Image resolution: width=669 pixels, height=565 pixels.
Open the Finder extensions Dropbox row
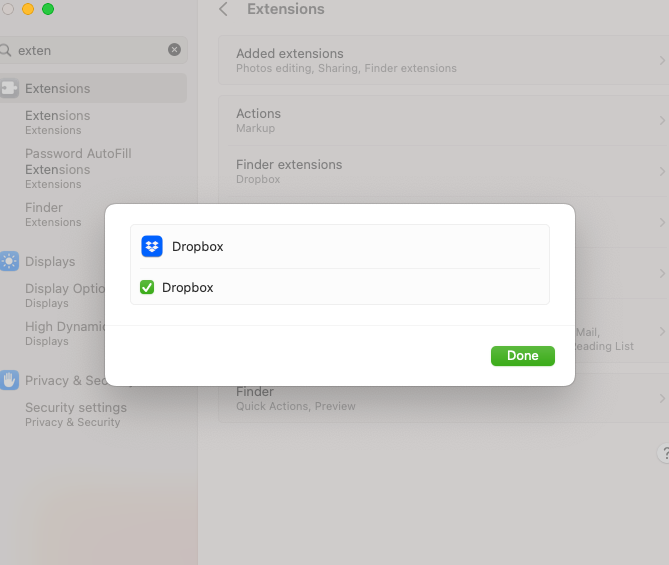(444, 171)
